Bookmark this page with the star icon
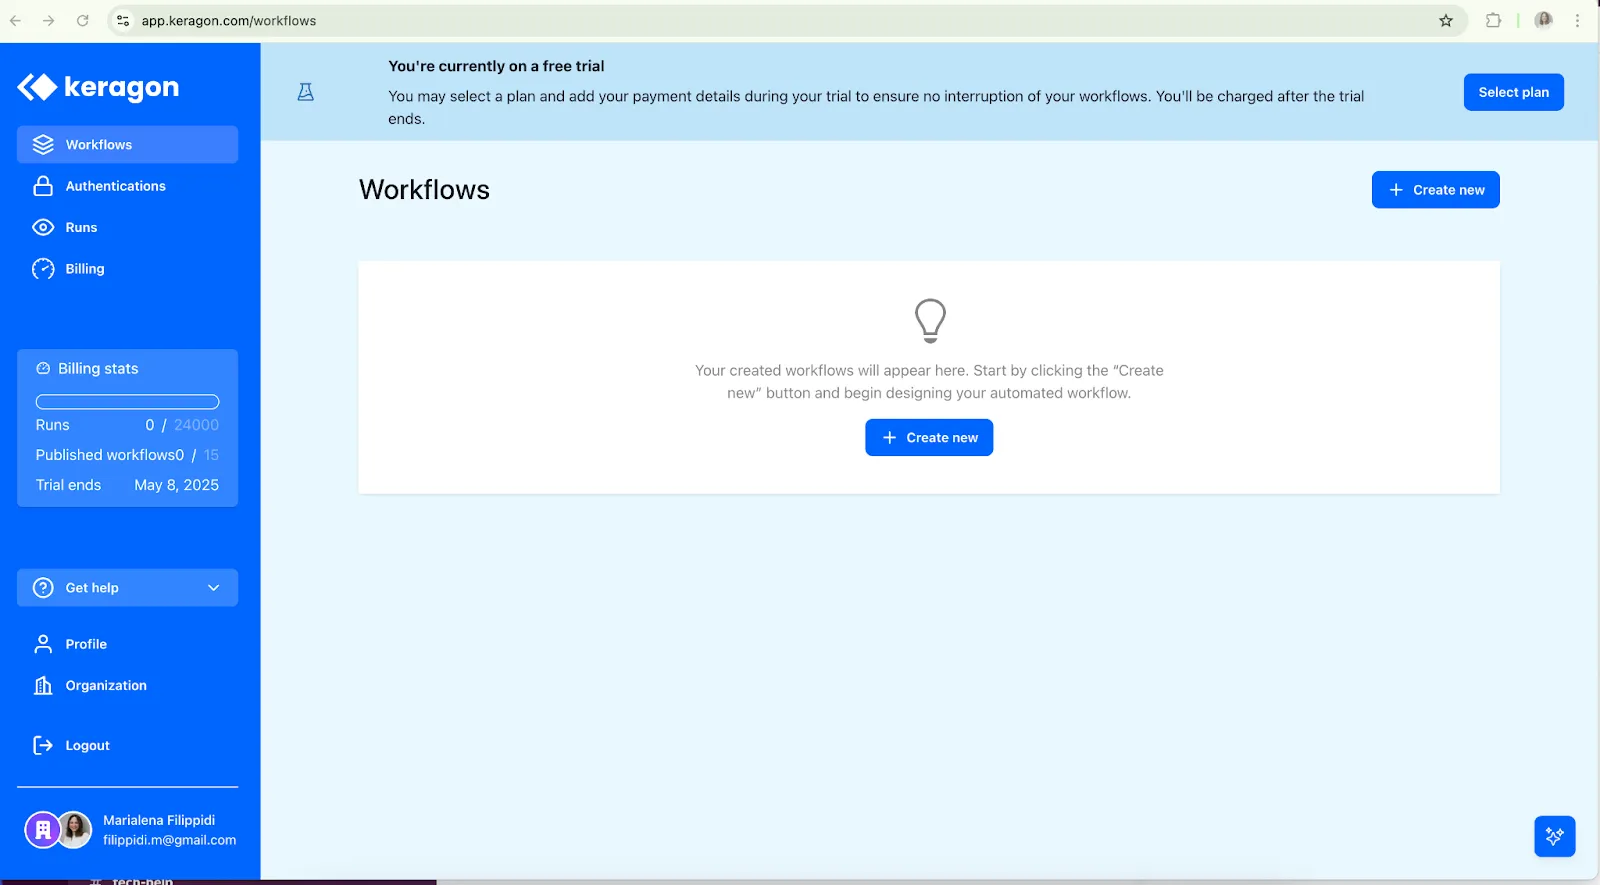The height and width of the screenshot is (885, 1600). pos(1446,20)
